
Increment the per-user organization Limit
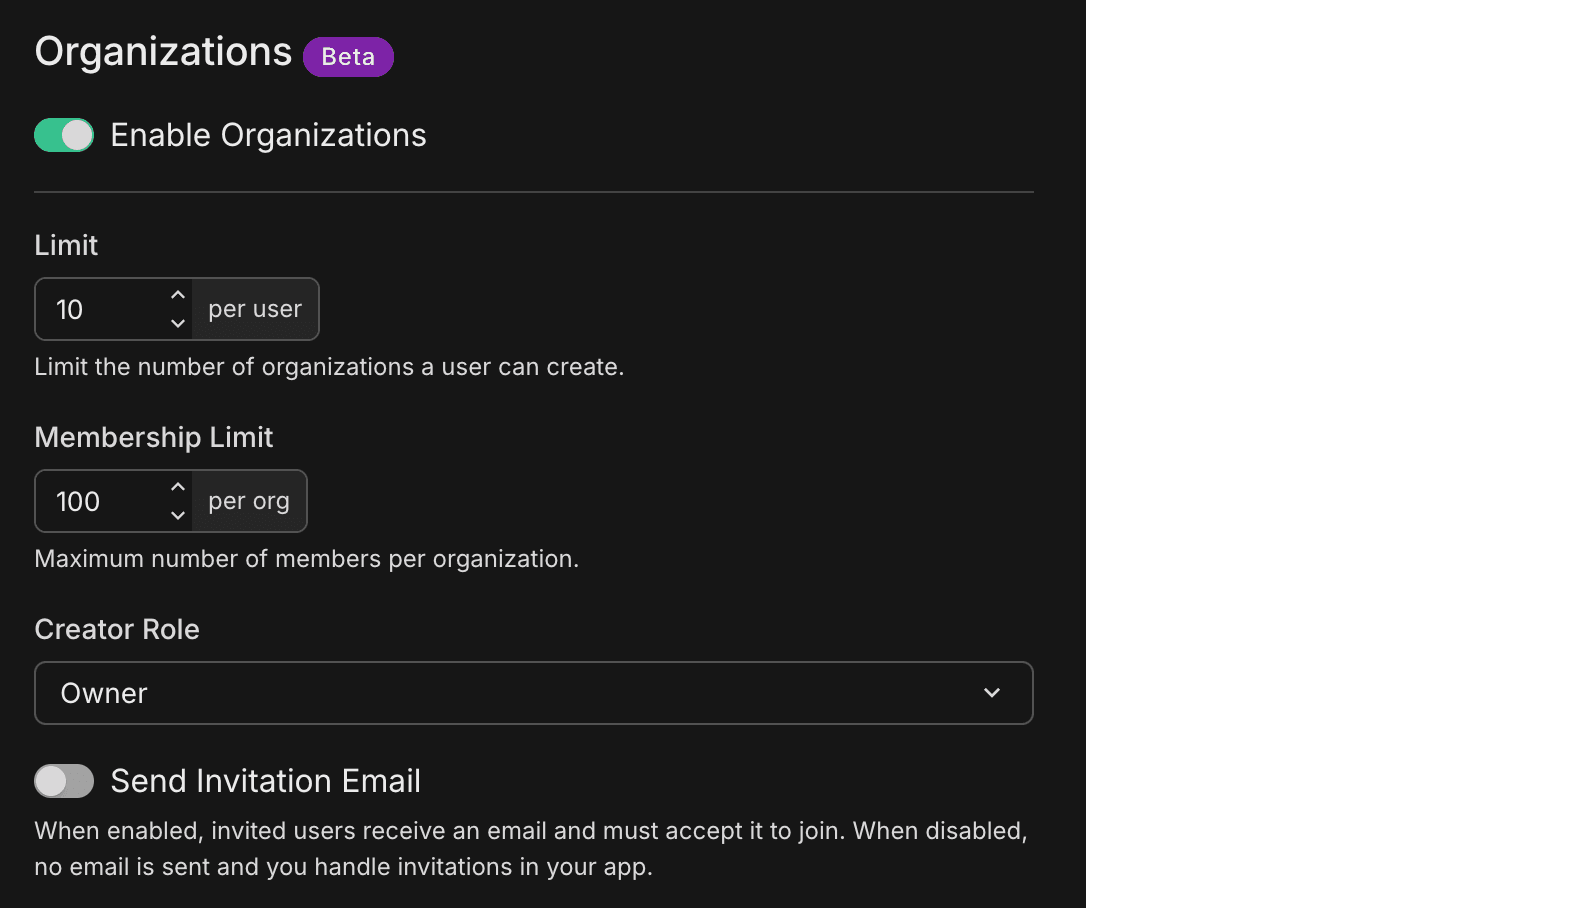[177, 294]
